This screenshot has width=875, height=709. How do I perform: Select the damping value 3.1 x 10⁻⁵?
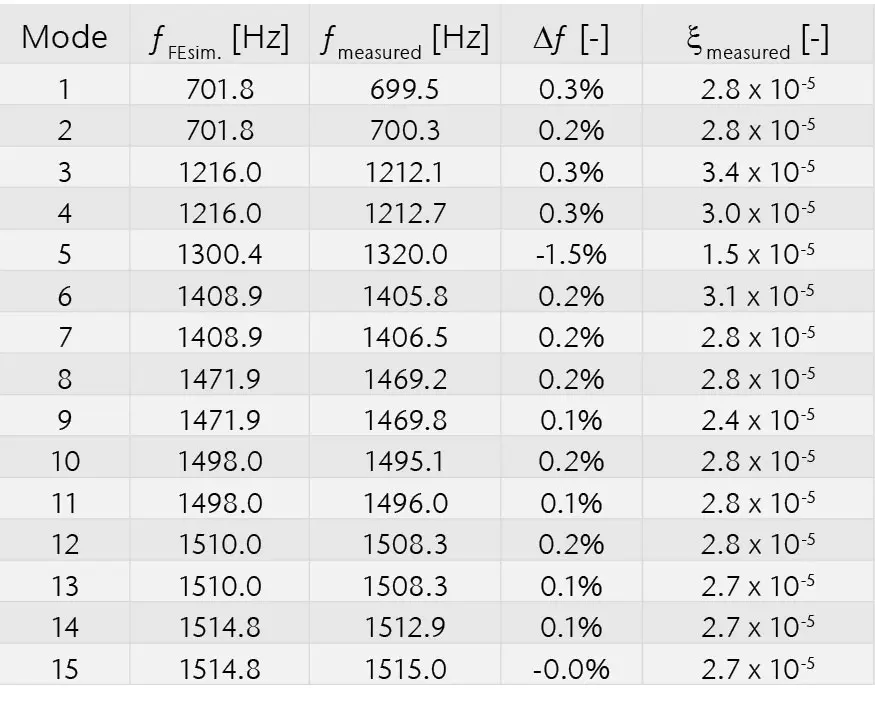(x=757, y=296)
